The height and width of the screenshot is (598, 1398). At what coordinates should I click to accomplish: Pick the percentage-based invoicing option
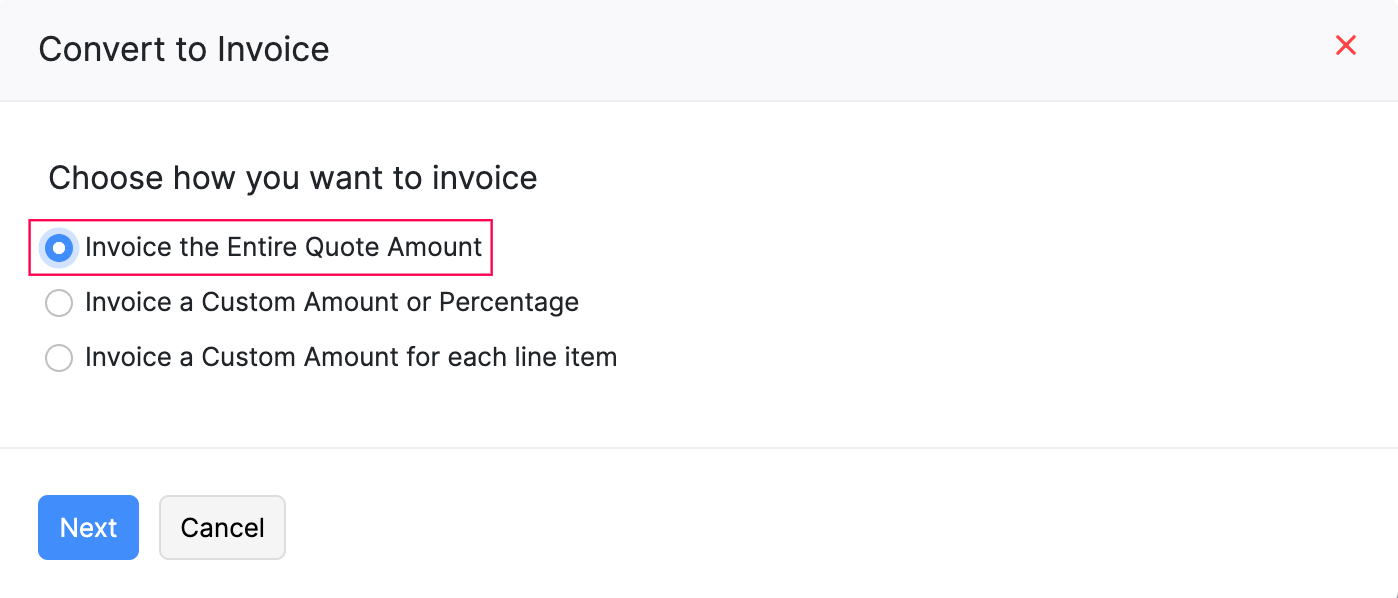tap(59, 303)
